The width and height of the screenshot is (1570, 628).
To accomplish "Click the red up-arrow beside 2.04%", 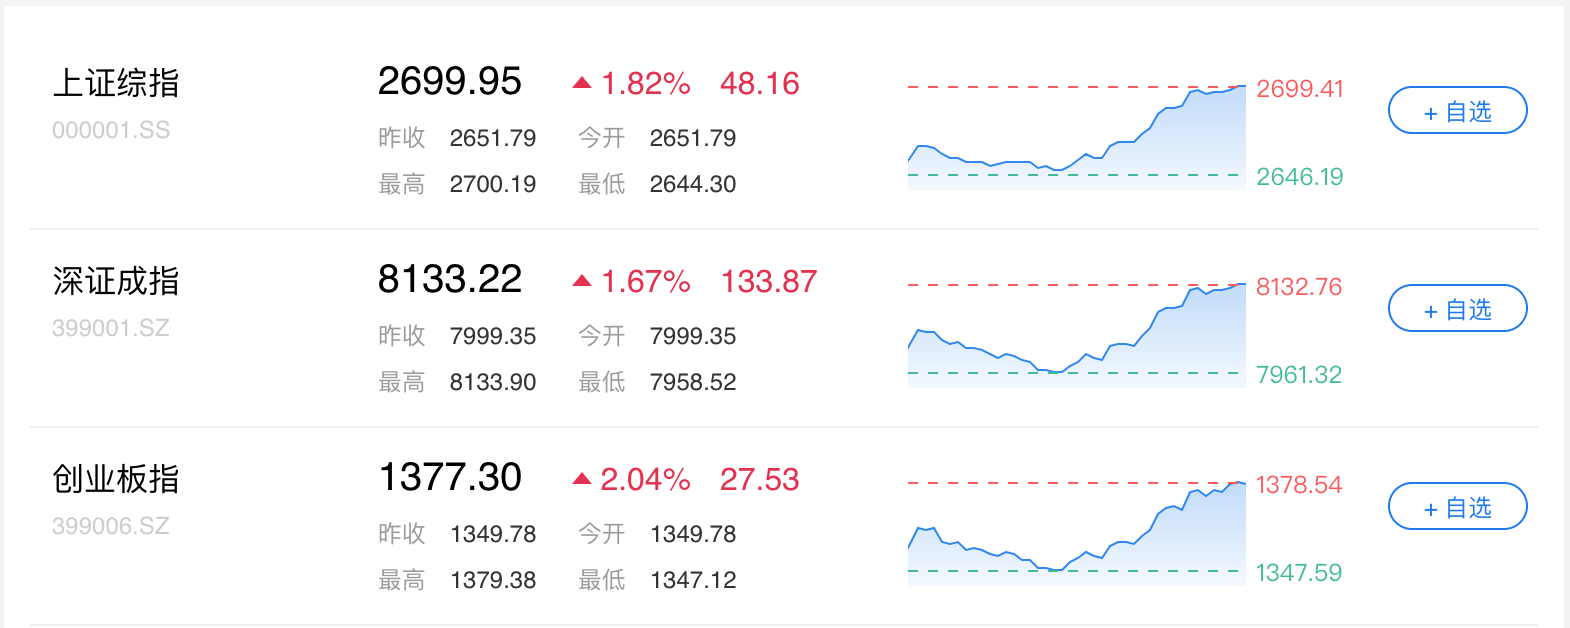I will click(582, 479).
